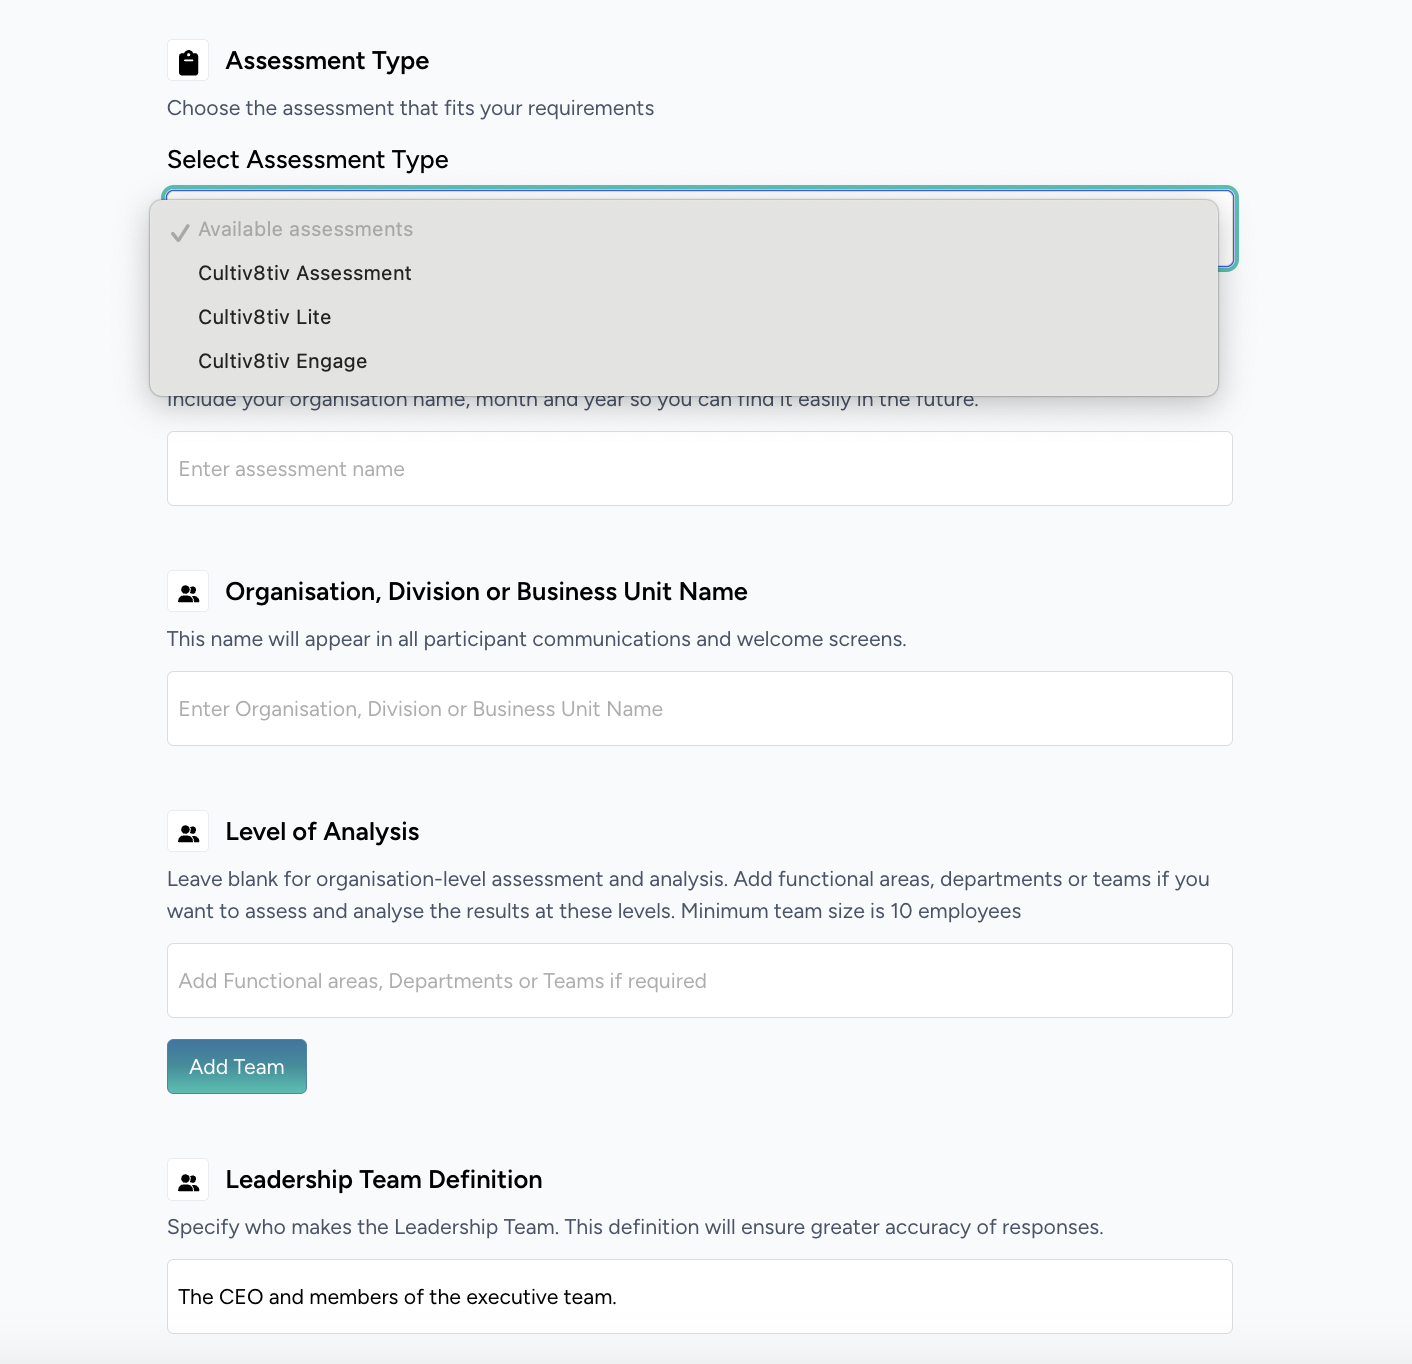
Task: Click the Level of Analysis heading
Action: 322,832
